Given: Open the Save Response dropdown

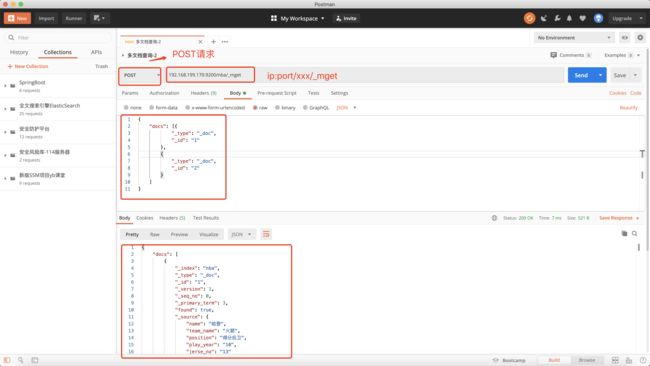Looking at the screenshot, I should point(619,218).
